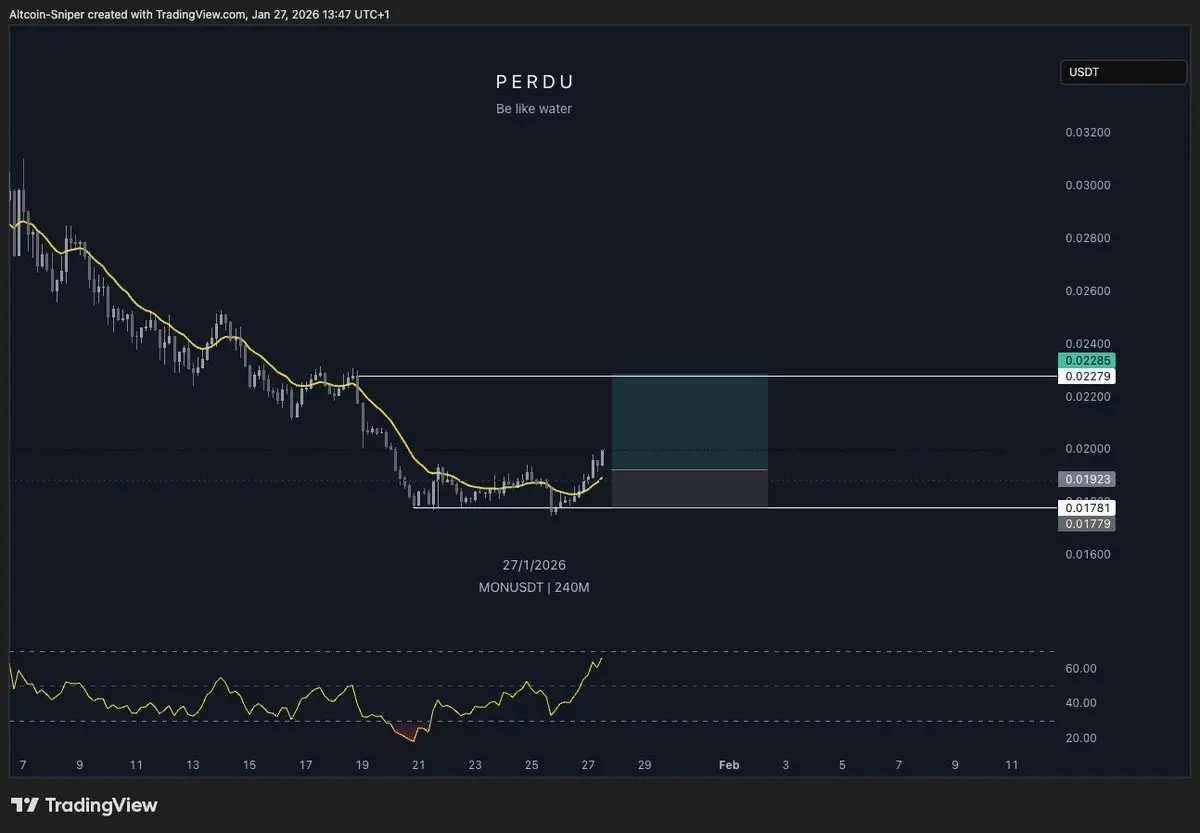Click the Feb label on time axis

729,765
